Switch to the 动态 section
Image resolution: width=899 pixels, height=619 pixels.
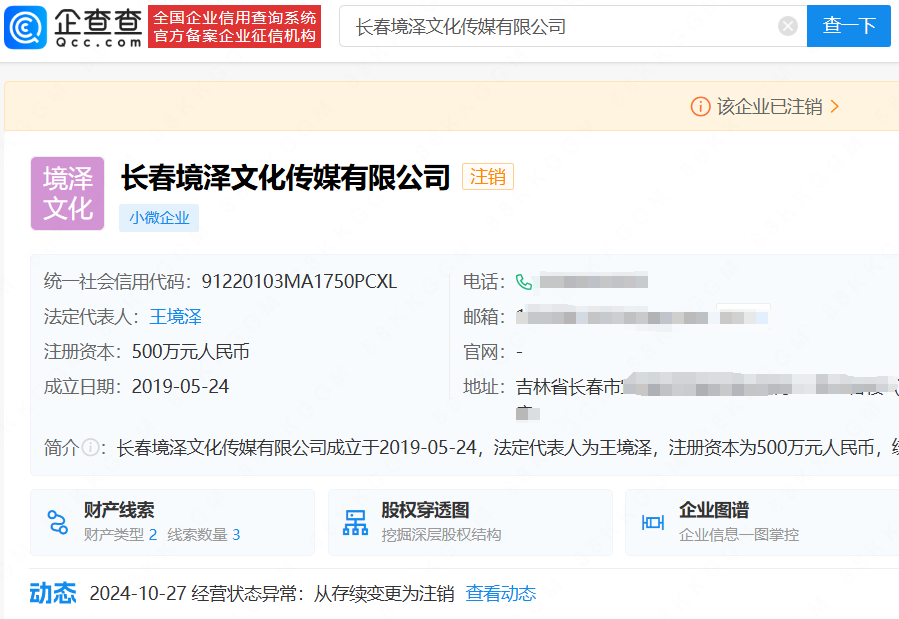point(53,593)
